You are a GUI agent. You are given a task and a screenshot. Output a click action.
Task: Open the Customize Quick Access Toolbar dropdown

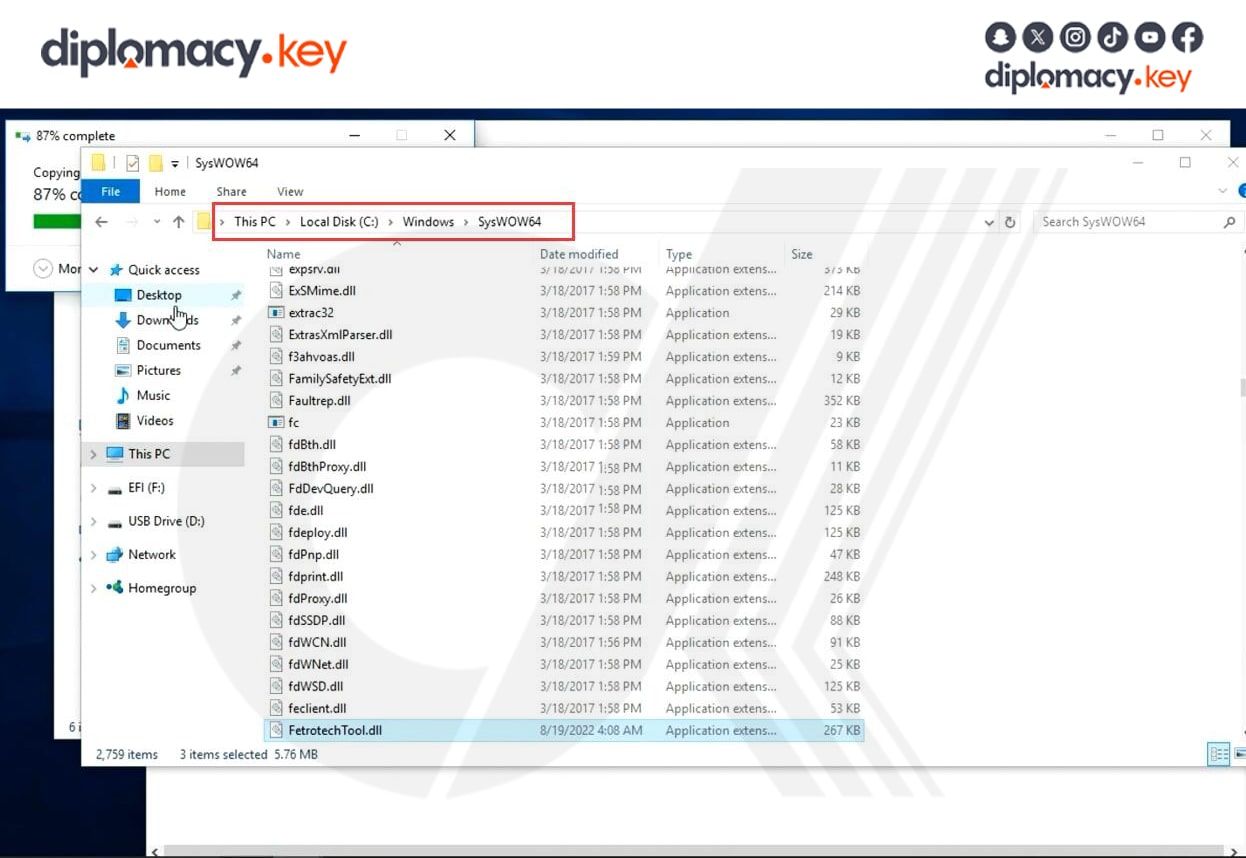[174, 162]
